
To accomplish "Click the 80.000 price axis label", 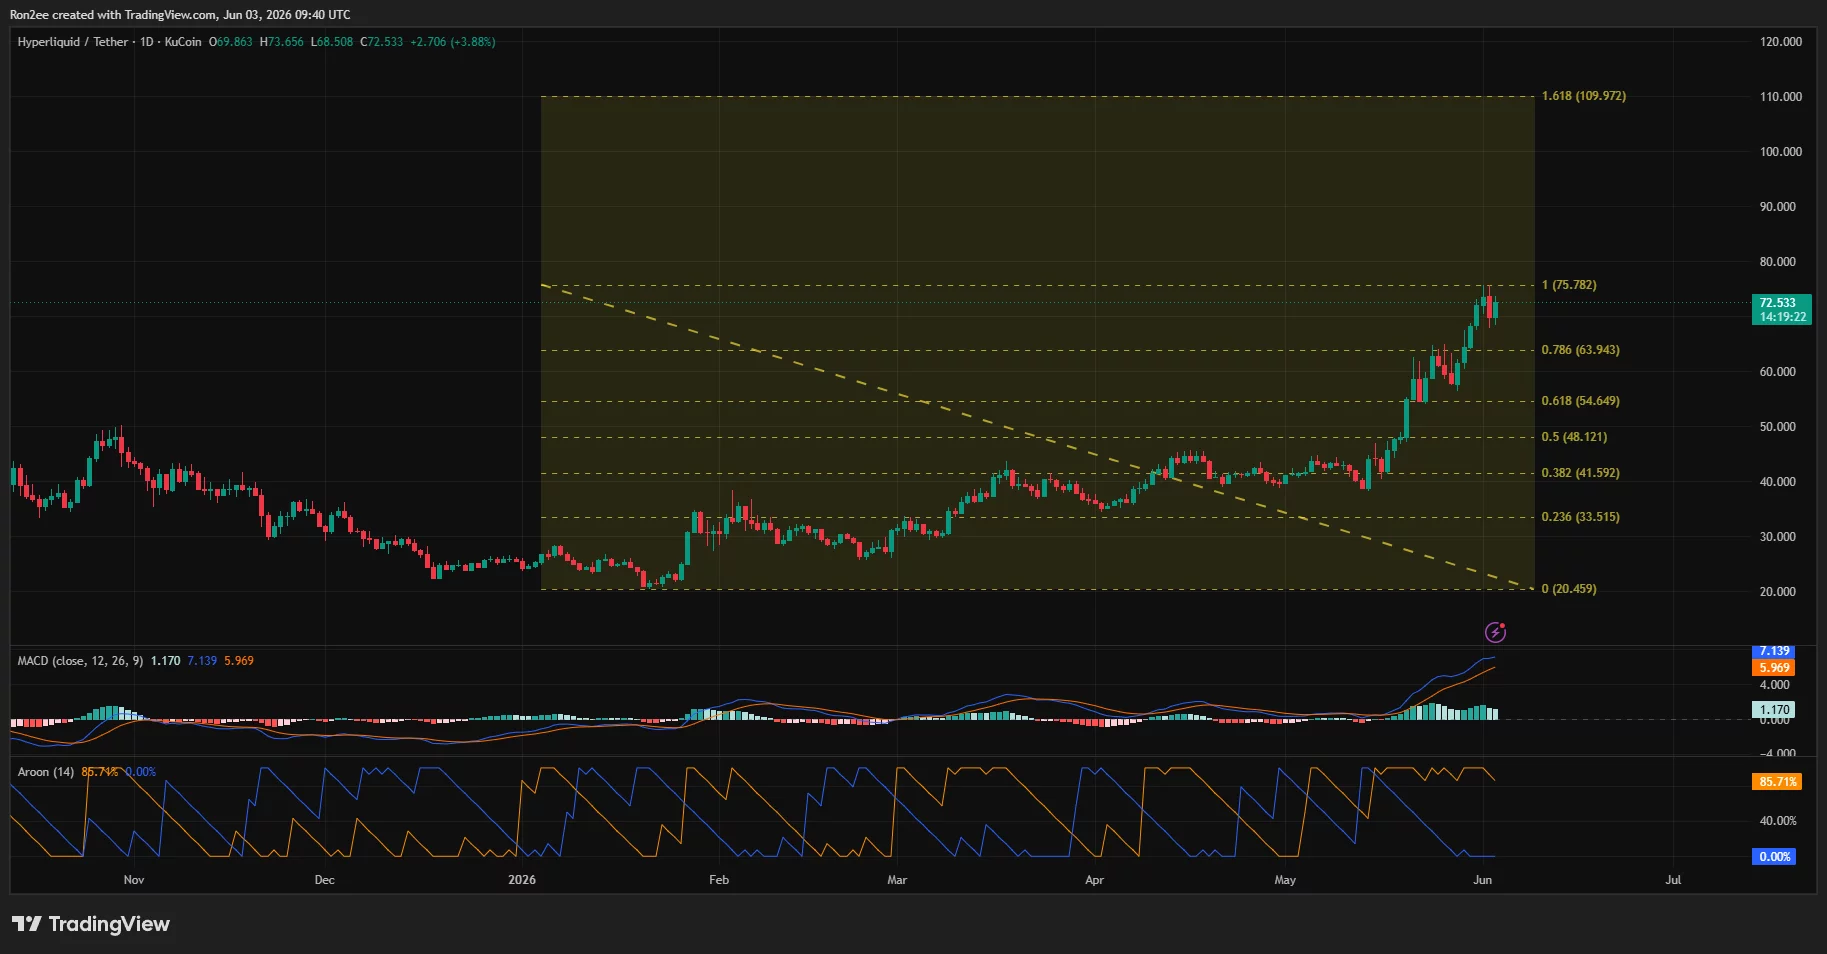I will click(x=1778, y=262).
